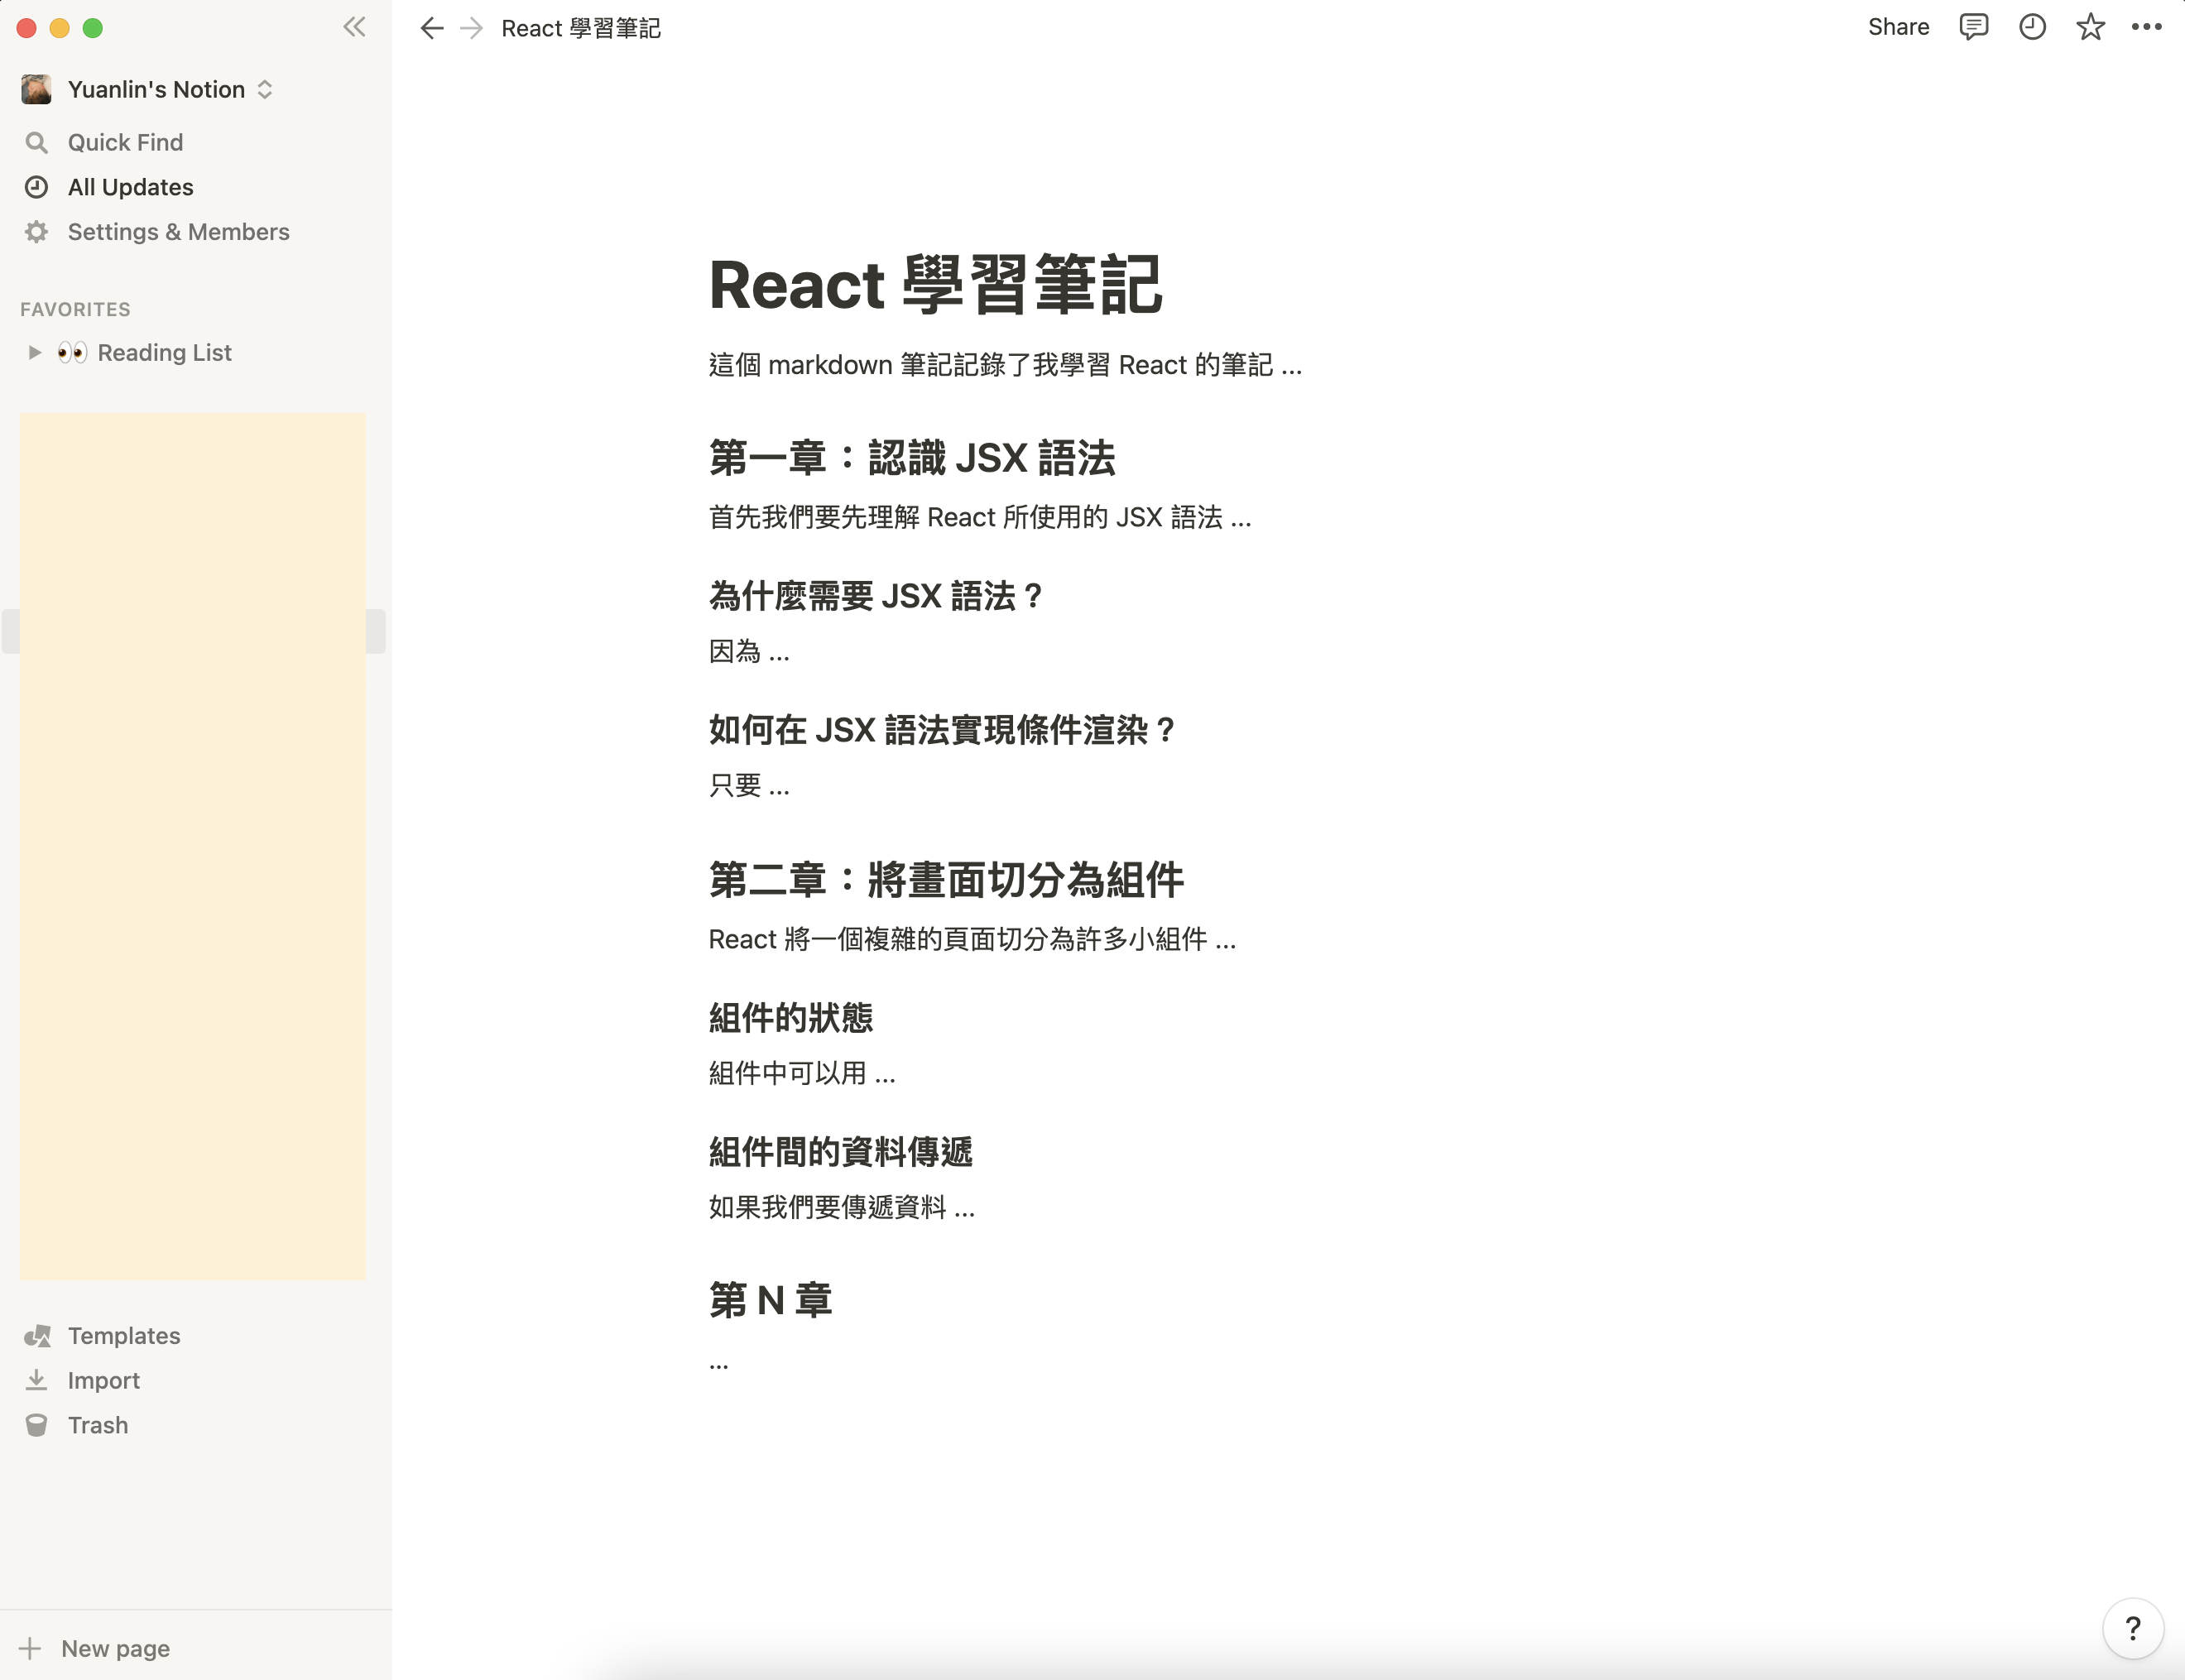
Task: Open page history clock icon in top bar
Action: [x=2032, y=27]
